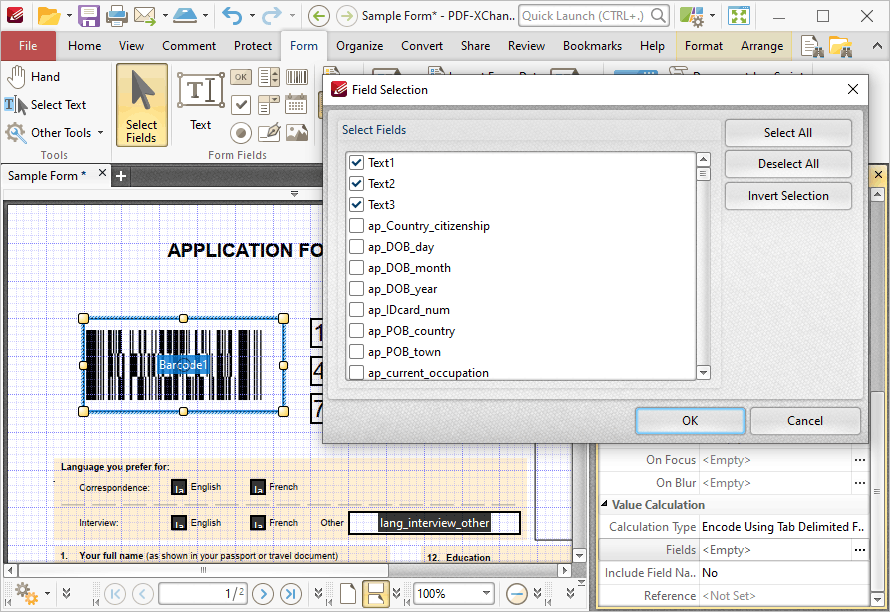The width and height of the screenshot is (890, 612).
Task: Click the Email envelope icon
Action: (145, 16)
